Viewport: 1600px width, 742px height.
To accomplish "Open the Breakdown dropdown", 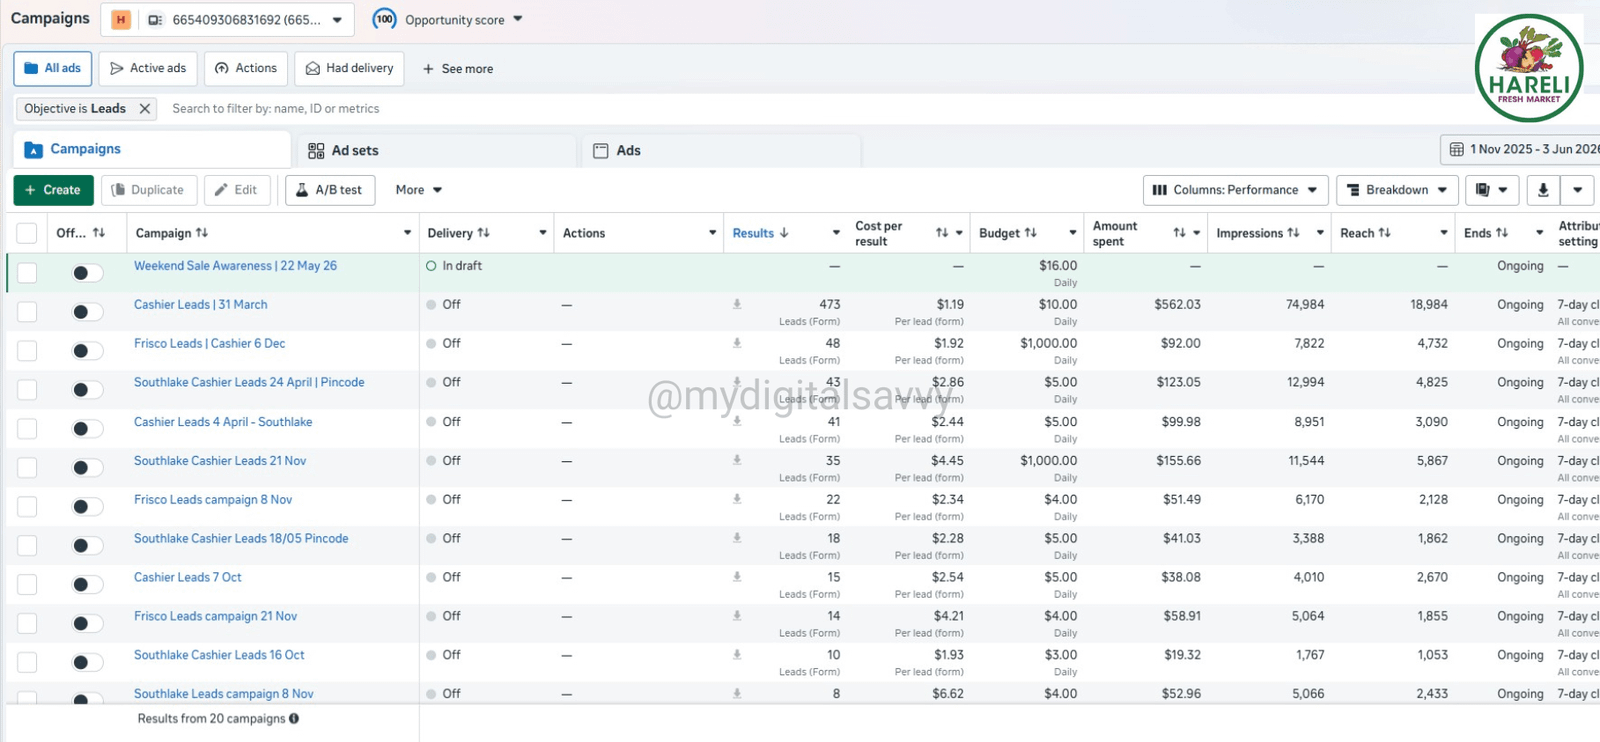I will click(x=1397, y=190).
